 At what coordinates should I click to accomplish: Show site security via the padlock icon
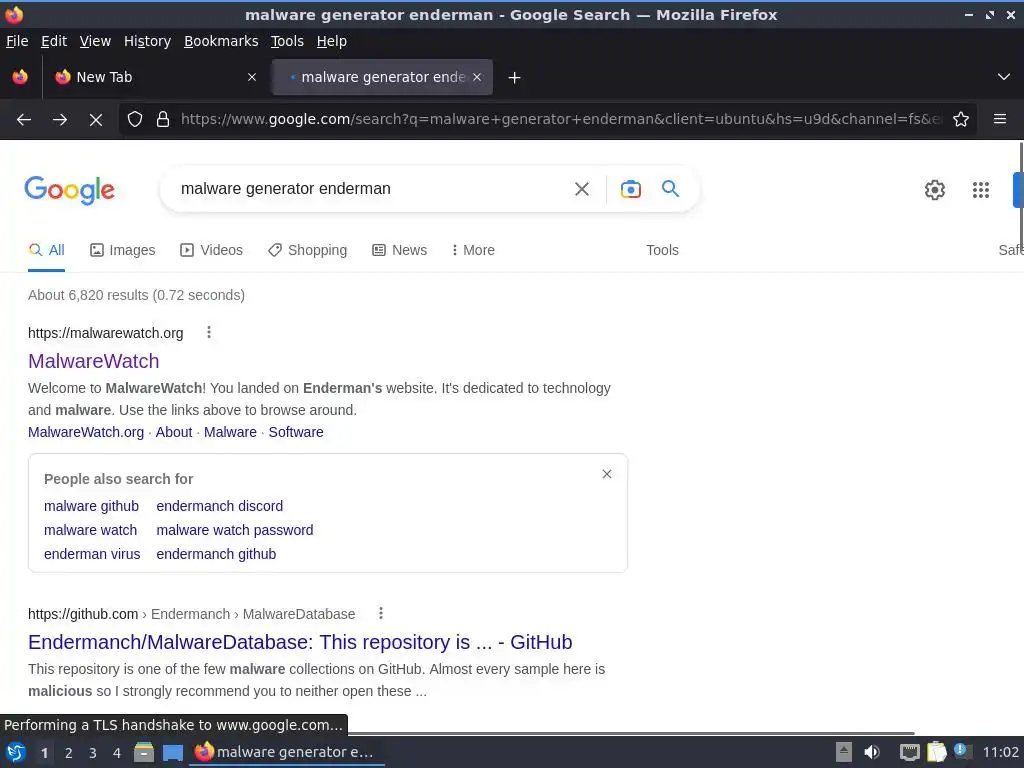pyautogui.click(x=163, y=119)
